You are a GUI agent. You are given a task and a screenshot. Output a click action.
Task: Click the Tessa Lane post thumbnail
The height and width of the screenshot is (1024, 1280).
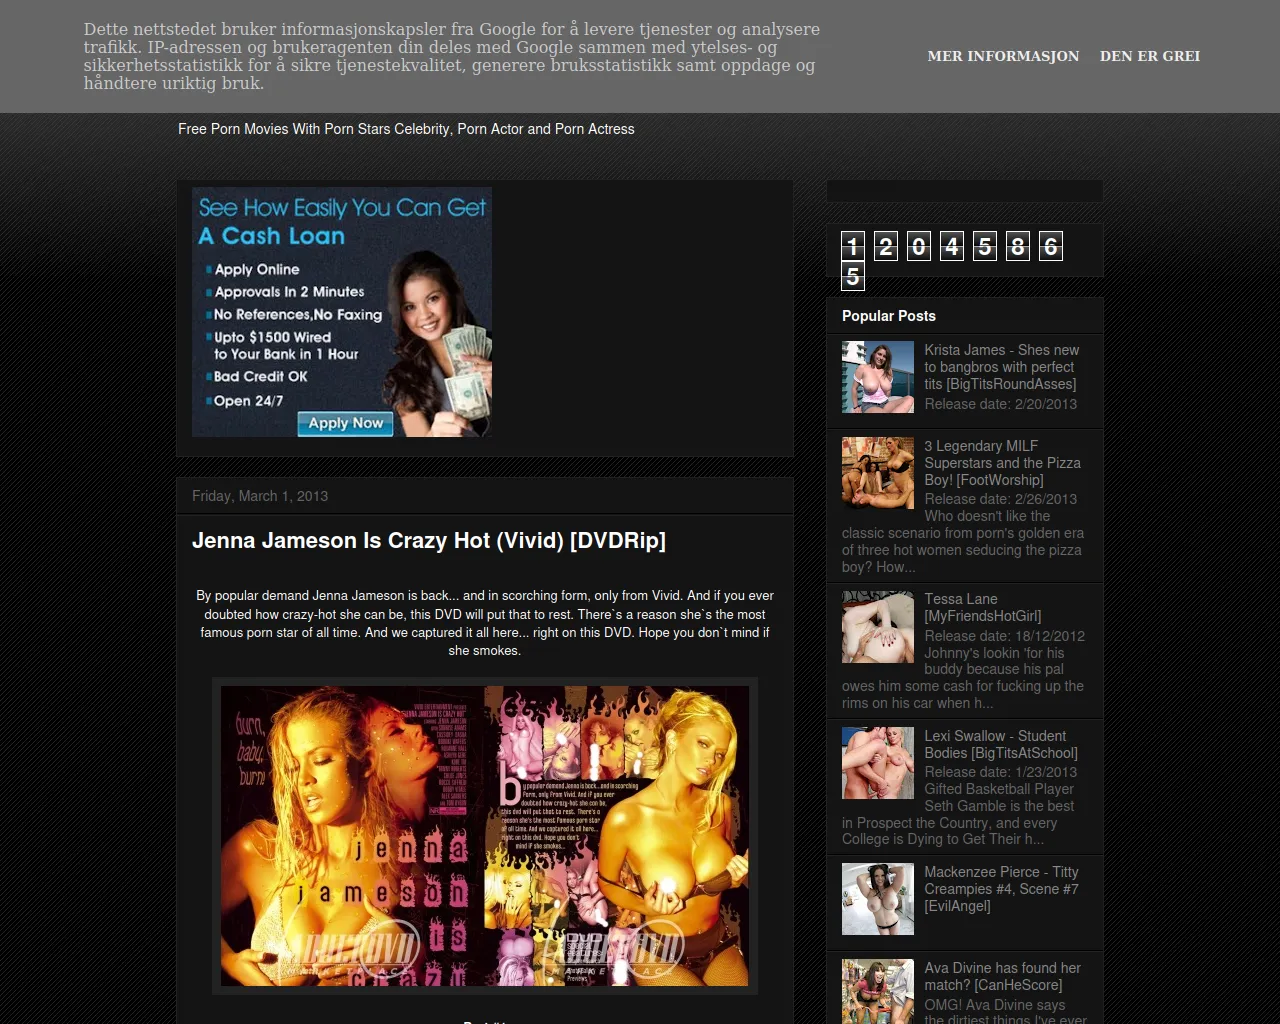[878, 627]
